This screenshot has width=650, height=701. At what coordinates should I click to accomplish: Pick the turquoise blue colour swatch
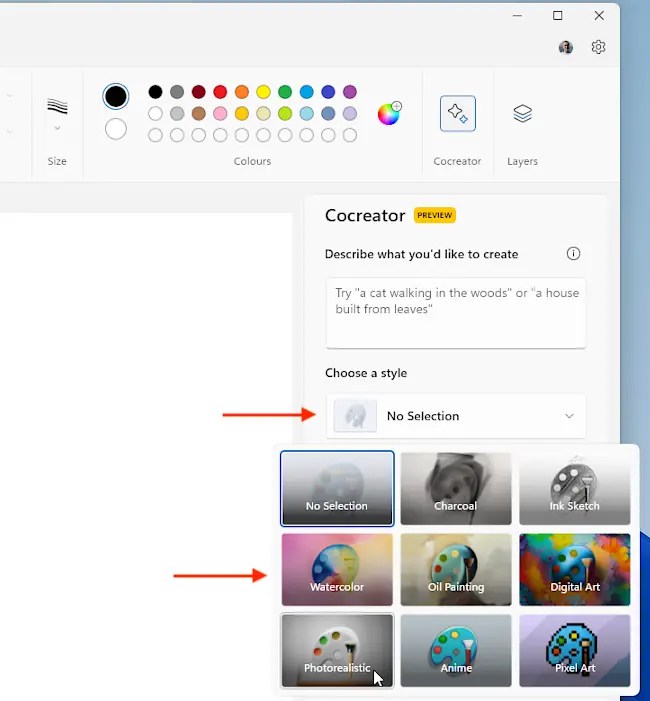click(x=307, y=92)
